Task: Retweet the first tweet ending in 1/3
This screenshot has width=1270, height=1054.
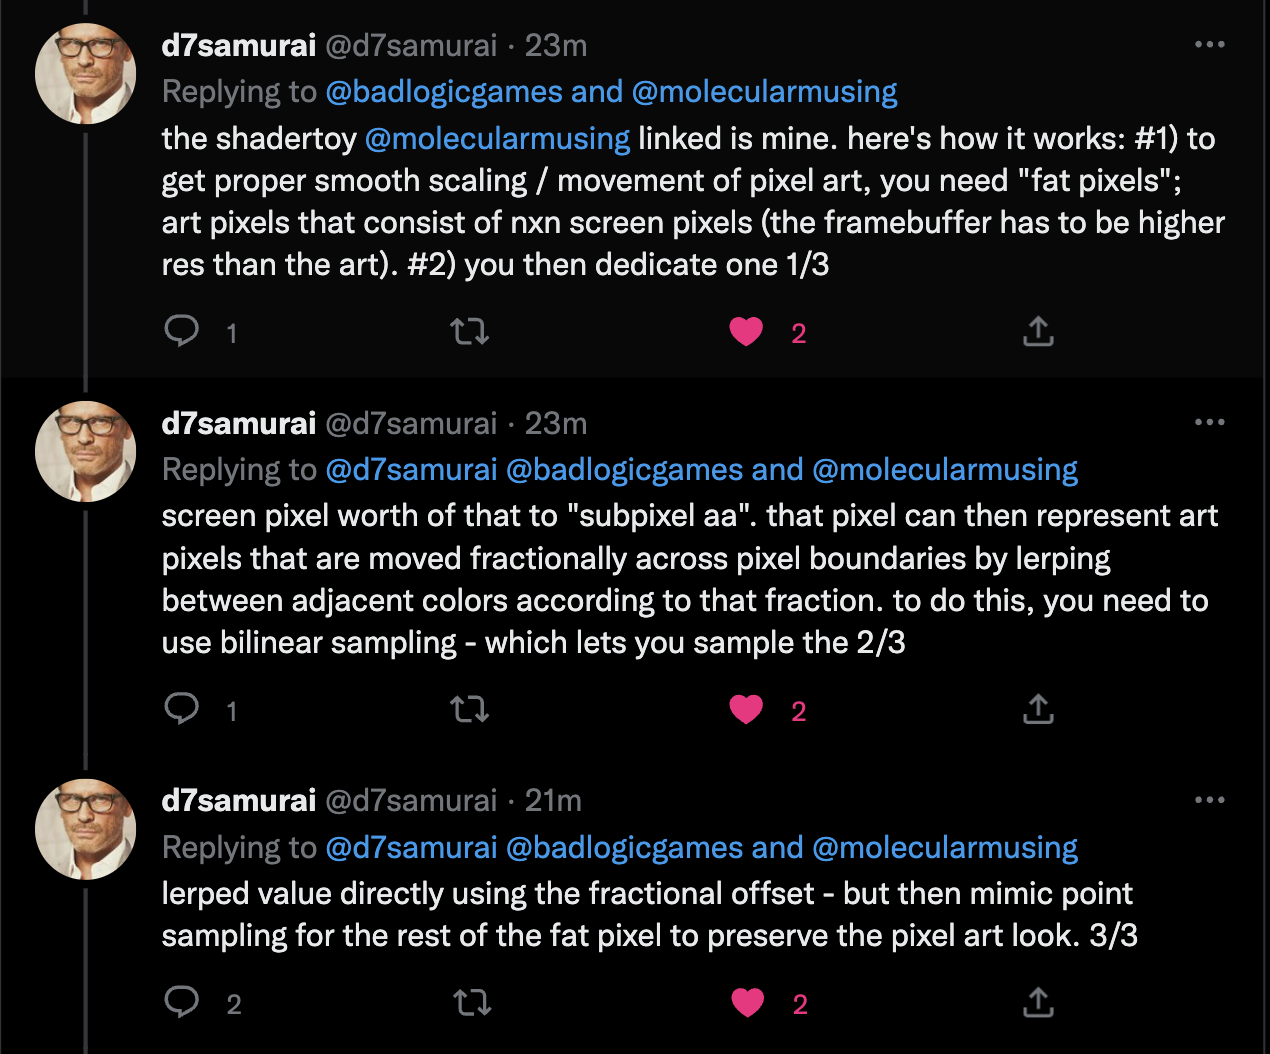Action: coord(469,331)
